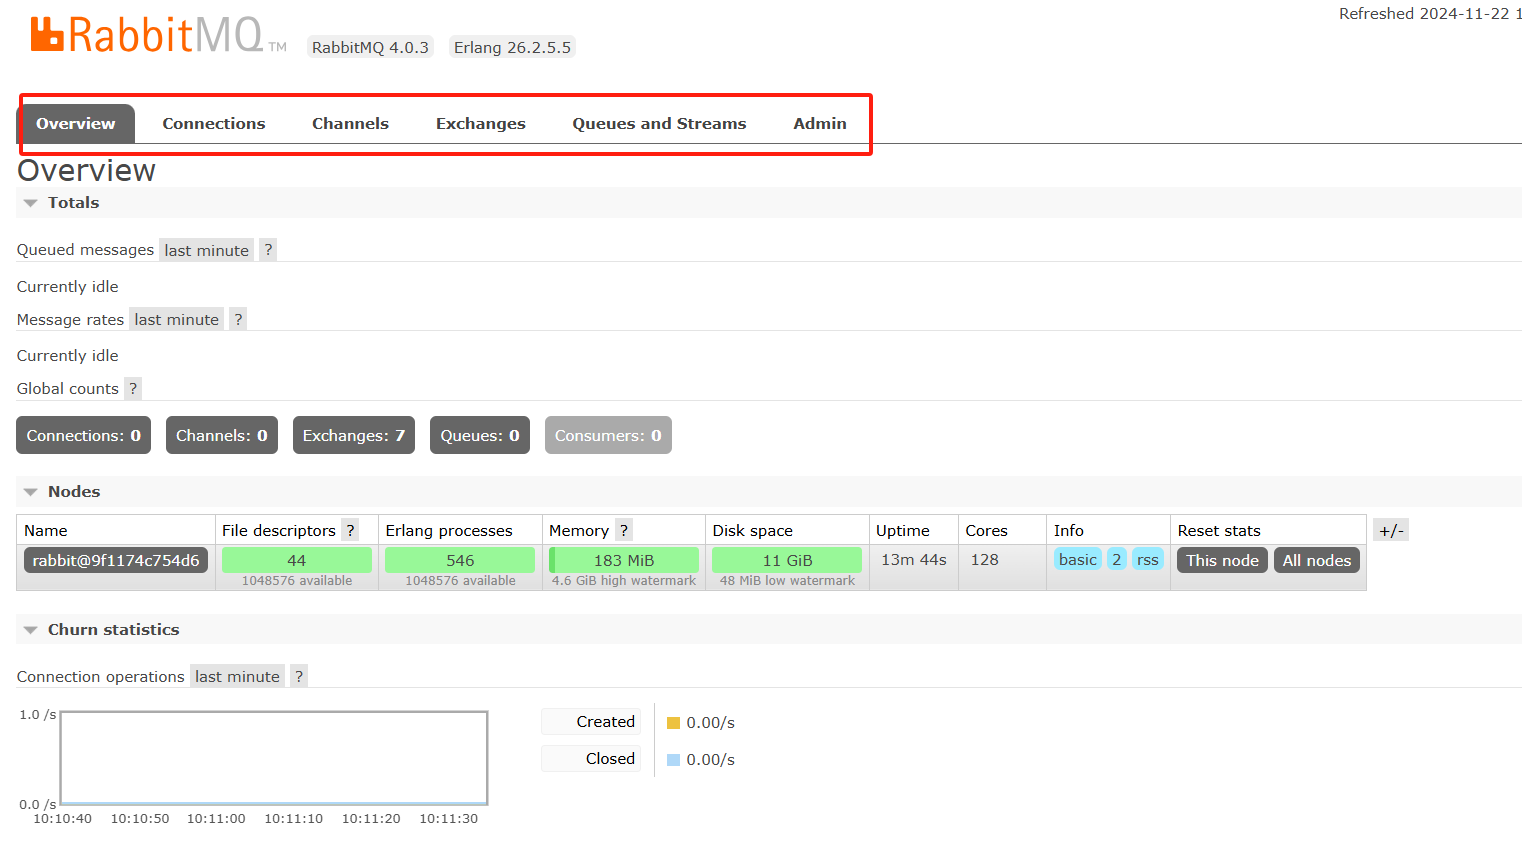Click the RabbitMQ logo
Image resolution: width=1522 pixels, height=849 pixels.
tap(147, 35)
